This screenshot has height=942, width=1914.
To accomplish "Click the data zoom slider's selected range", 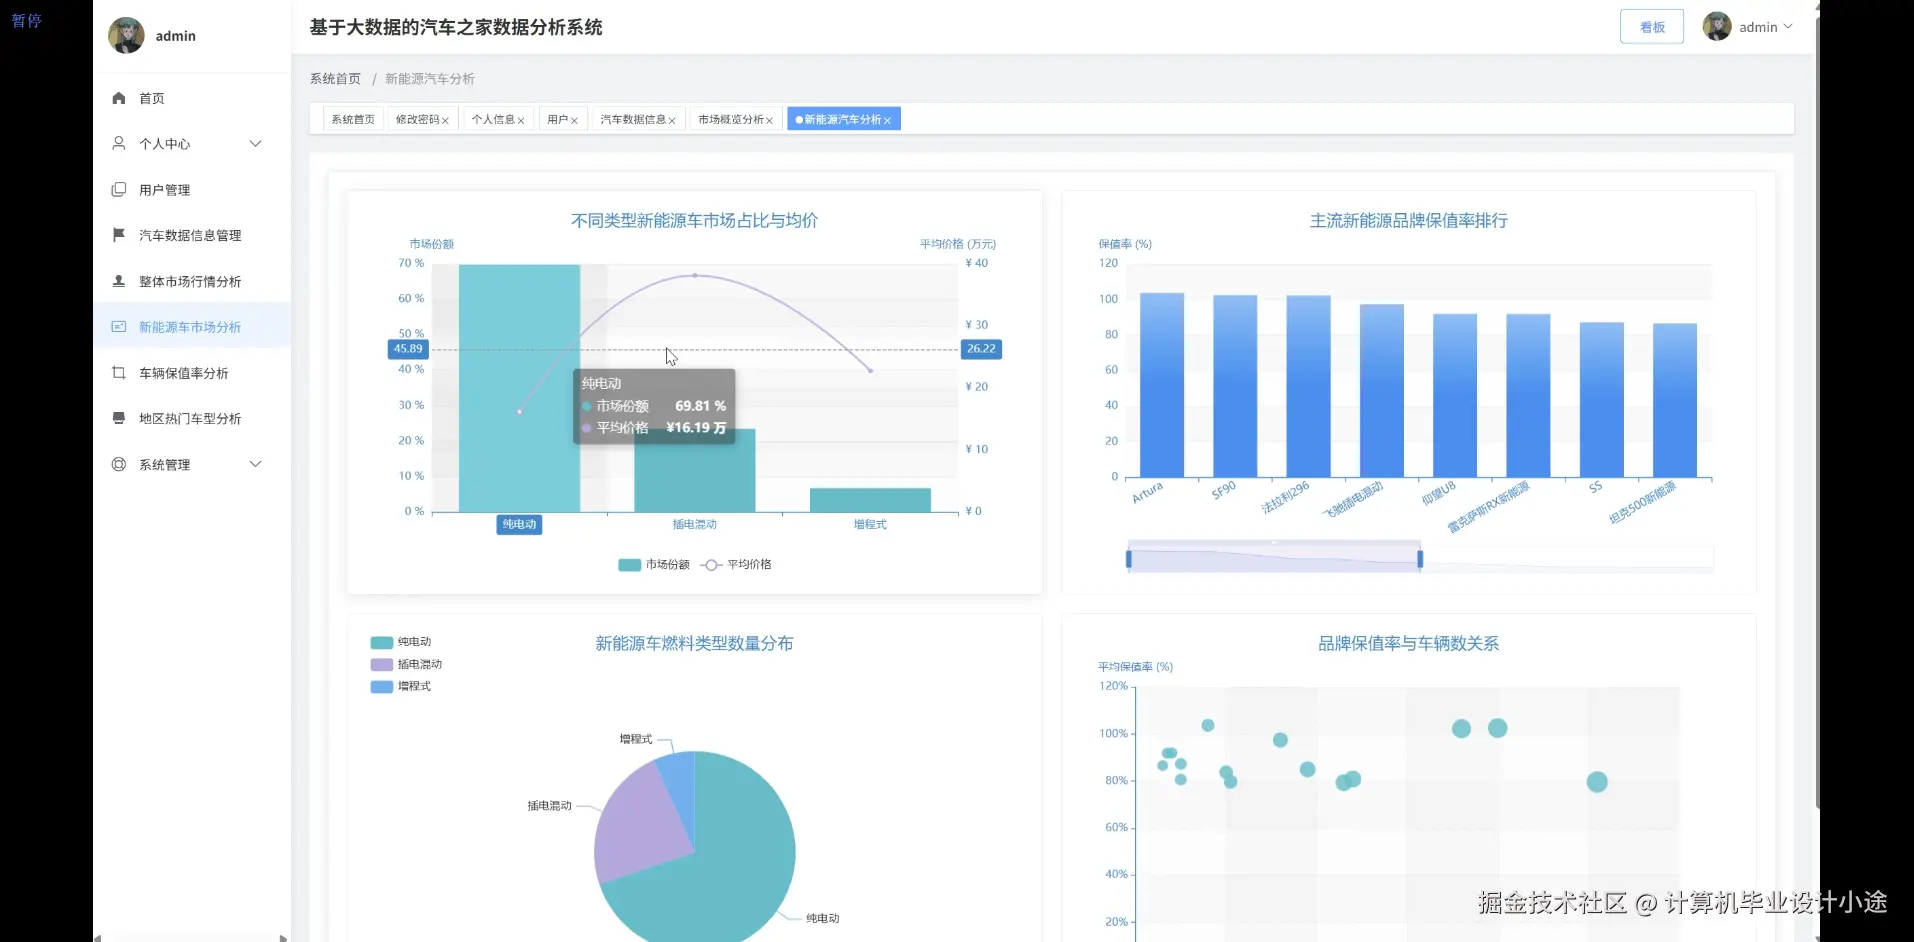I will pos(1274,559).
